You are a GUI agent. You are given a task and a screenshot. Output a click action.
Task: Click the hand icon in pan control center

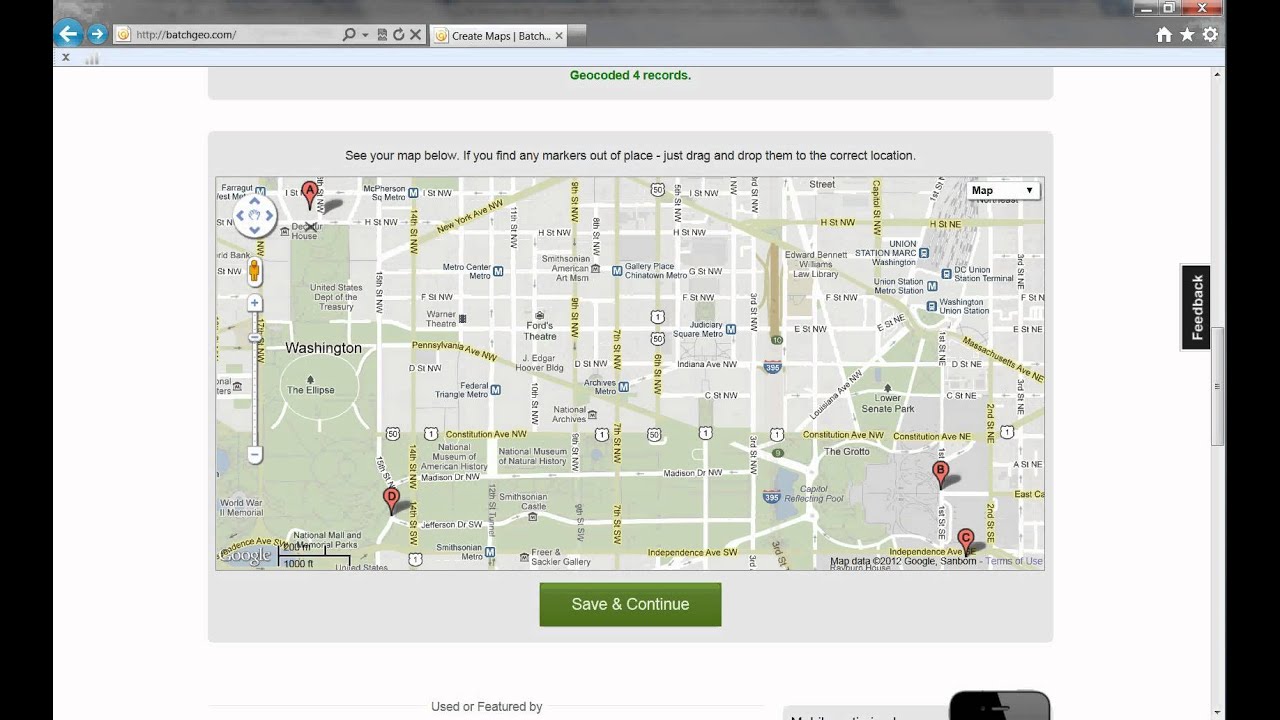click(x=255, y=215)
